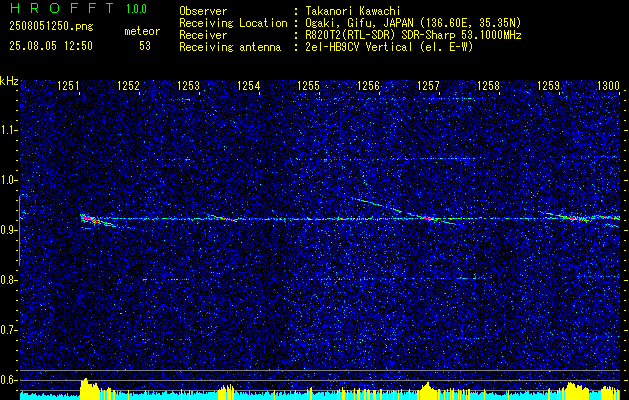629x400 pixels.
Task: Click the 1.1 kHz frequency label
Action: (8, 130)
